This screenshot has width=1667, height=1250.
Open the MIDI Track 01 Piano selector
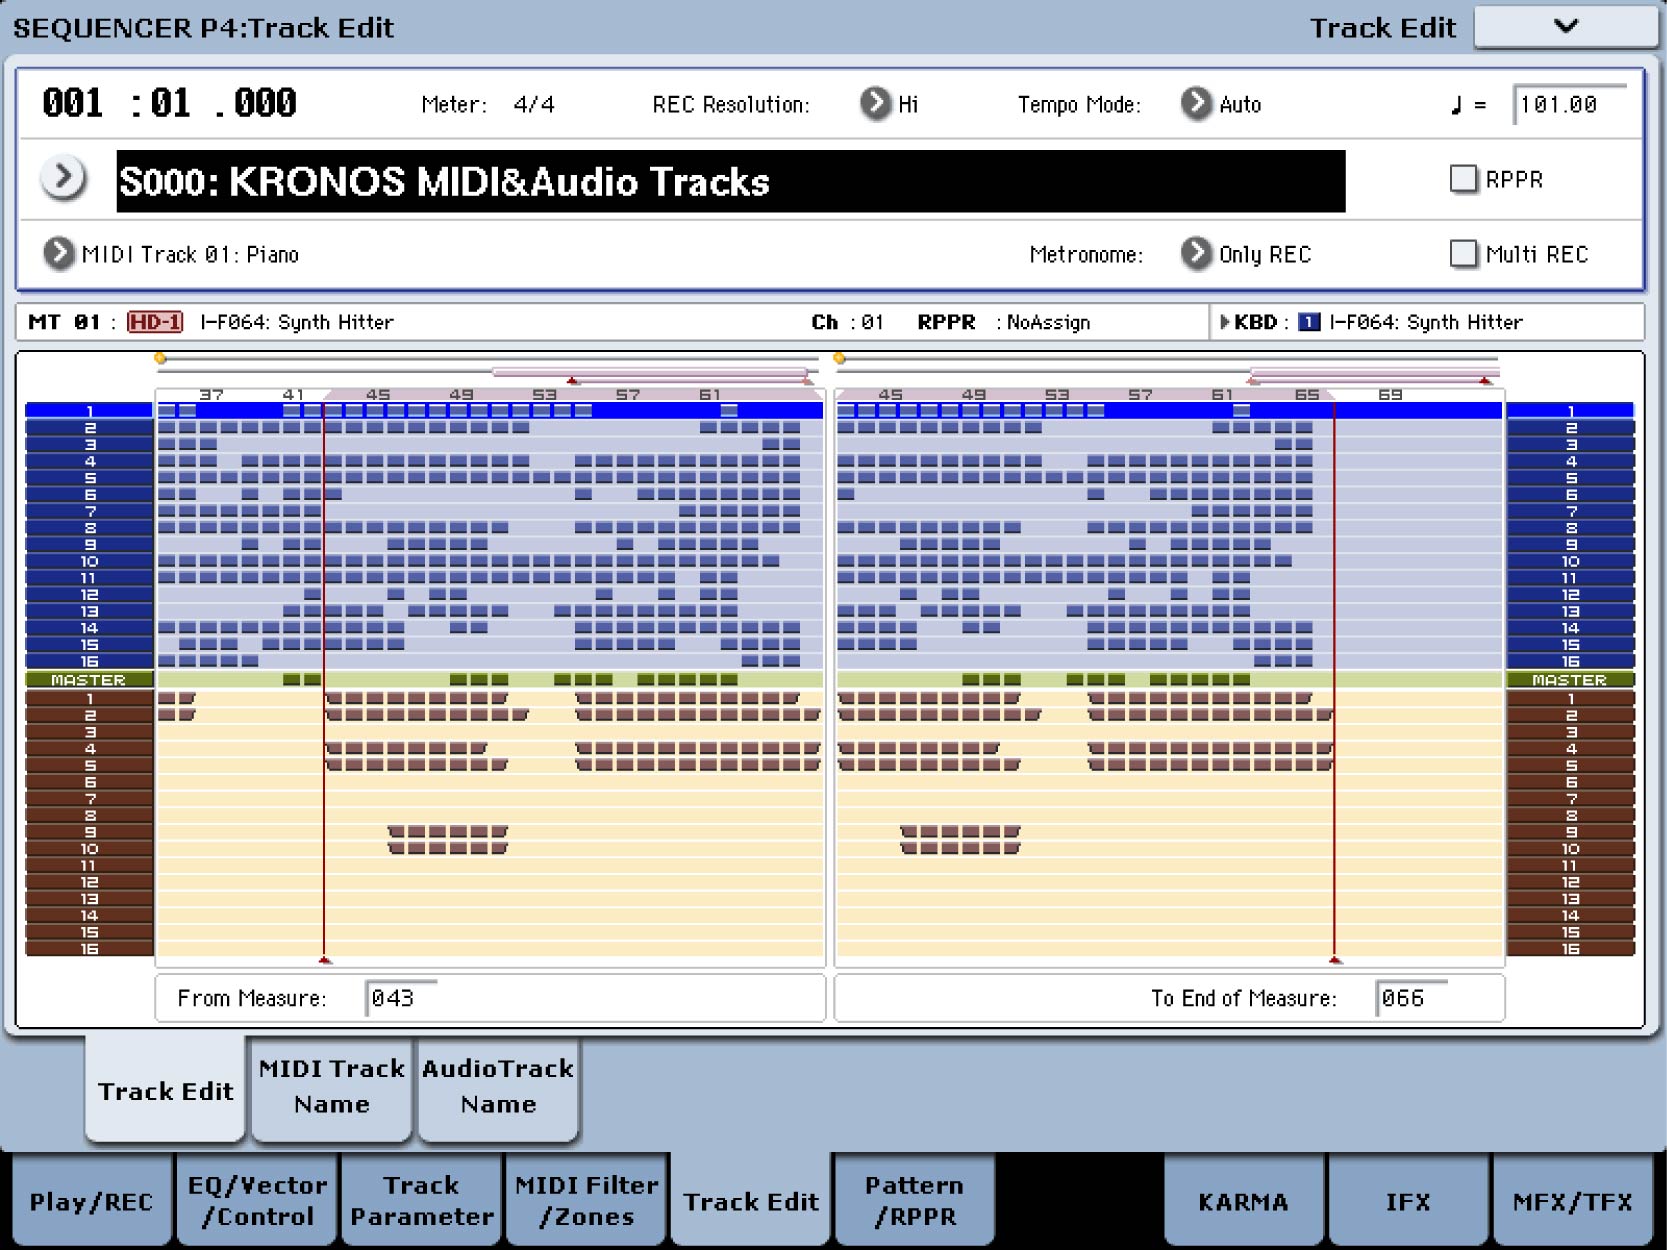click(59, 254)
